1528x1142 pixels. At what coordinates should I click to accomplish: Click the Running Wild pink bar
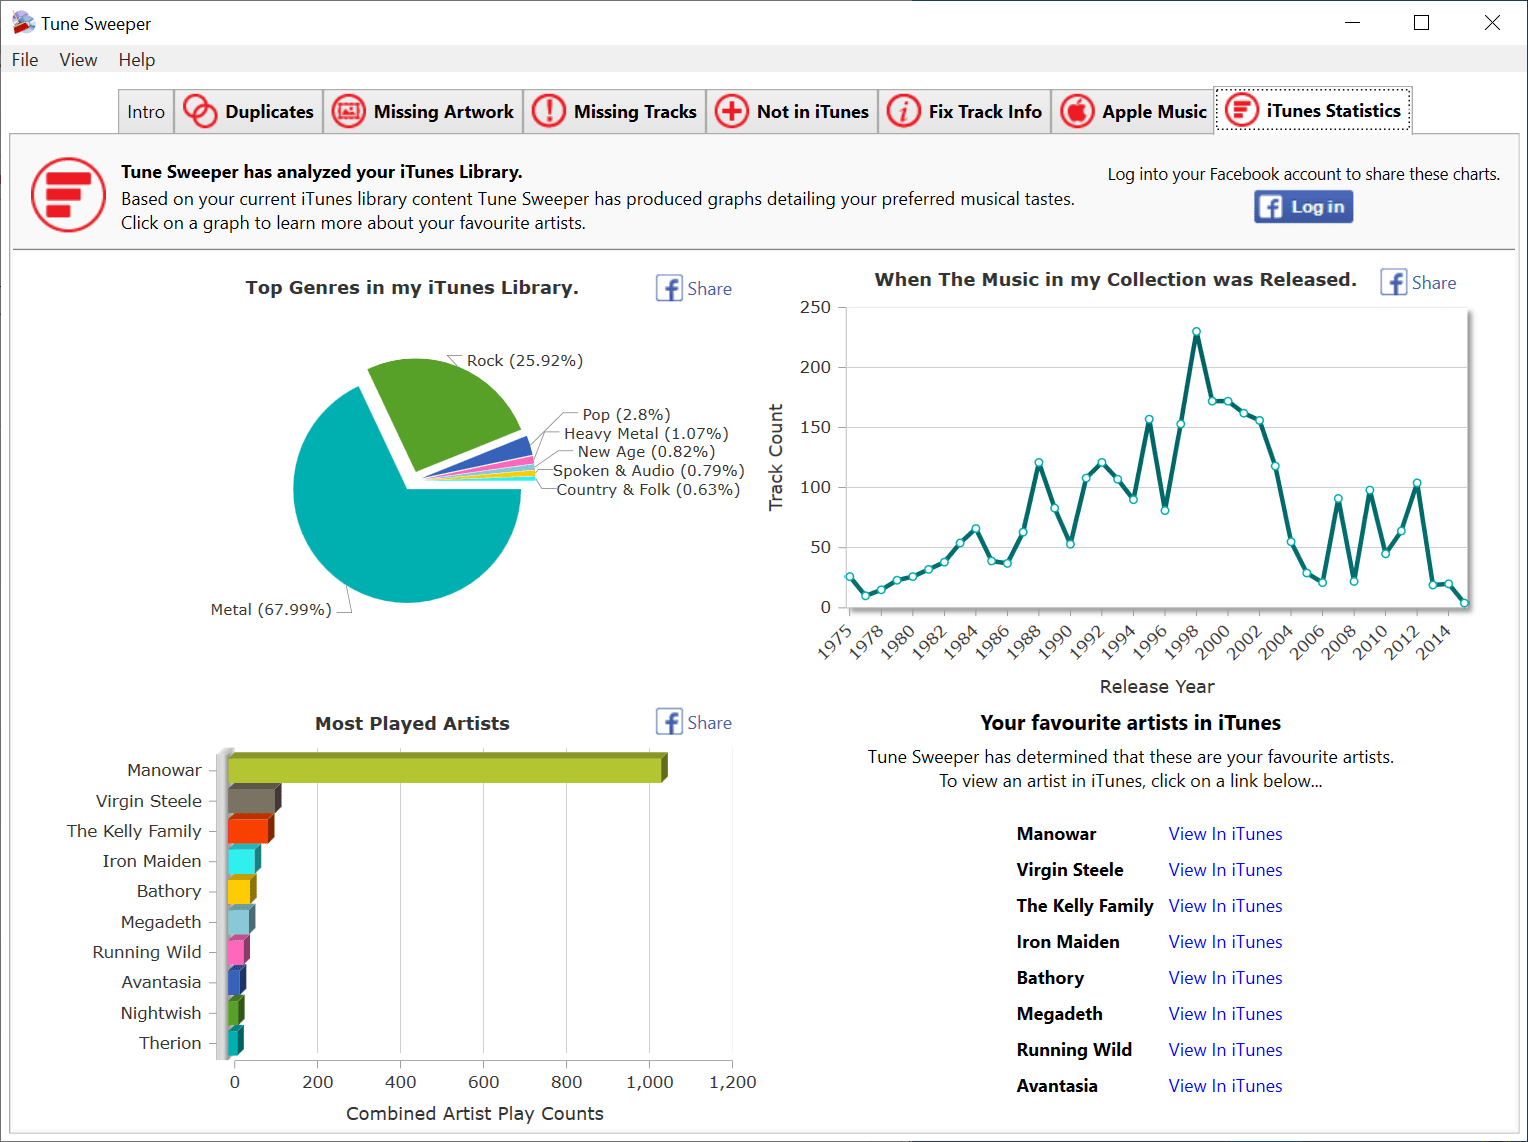point(238,950)
